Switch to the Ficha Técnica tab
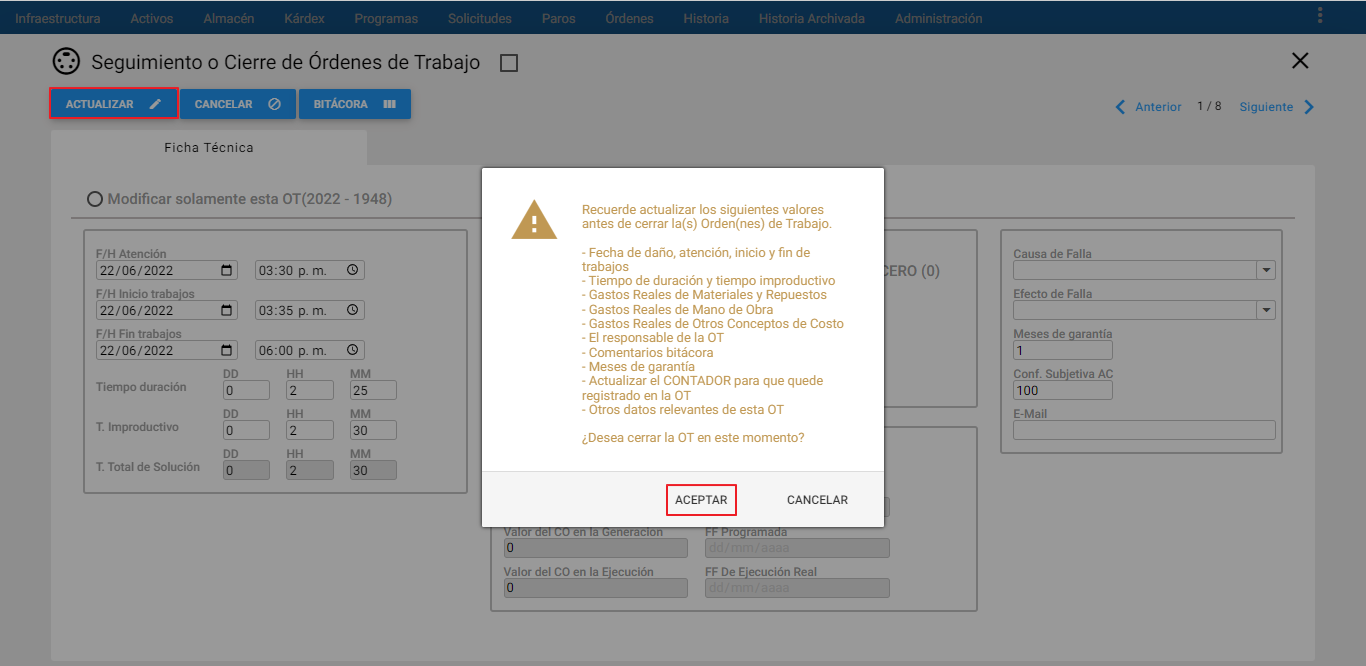 click(209, 147)
